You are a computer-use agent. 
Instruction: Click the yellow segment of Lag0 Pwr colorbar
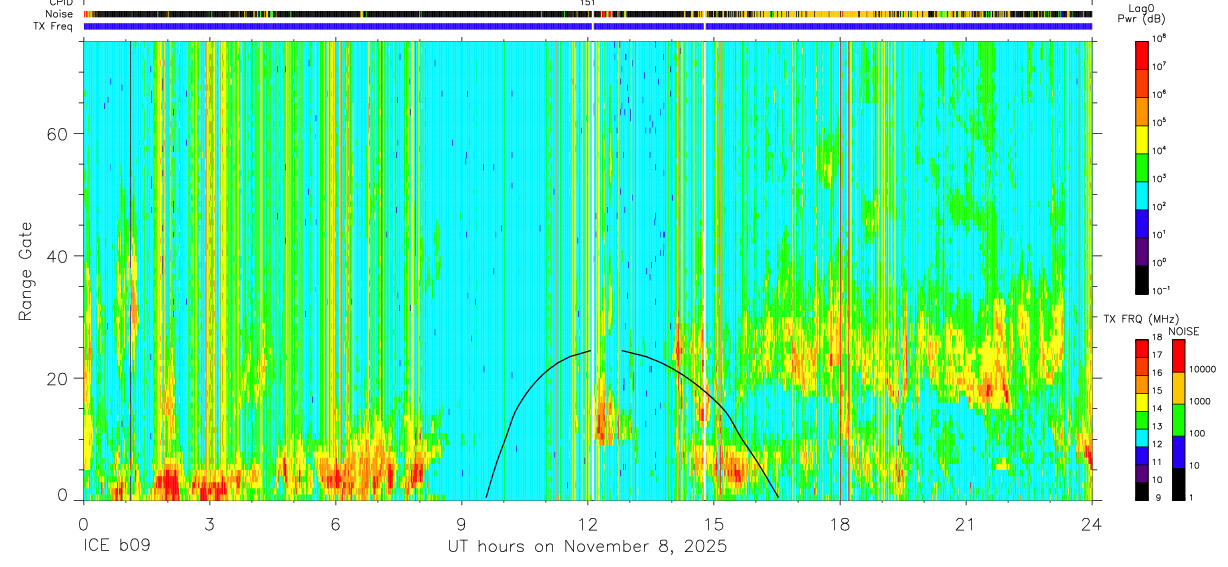(x=1142, y=138)
